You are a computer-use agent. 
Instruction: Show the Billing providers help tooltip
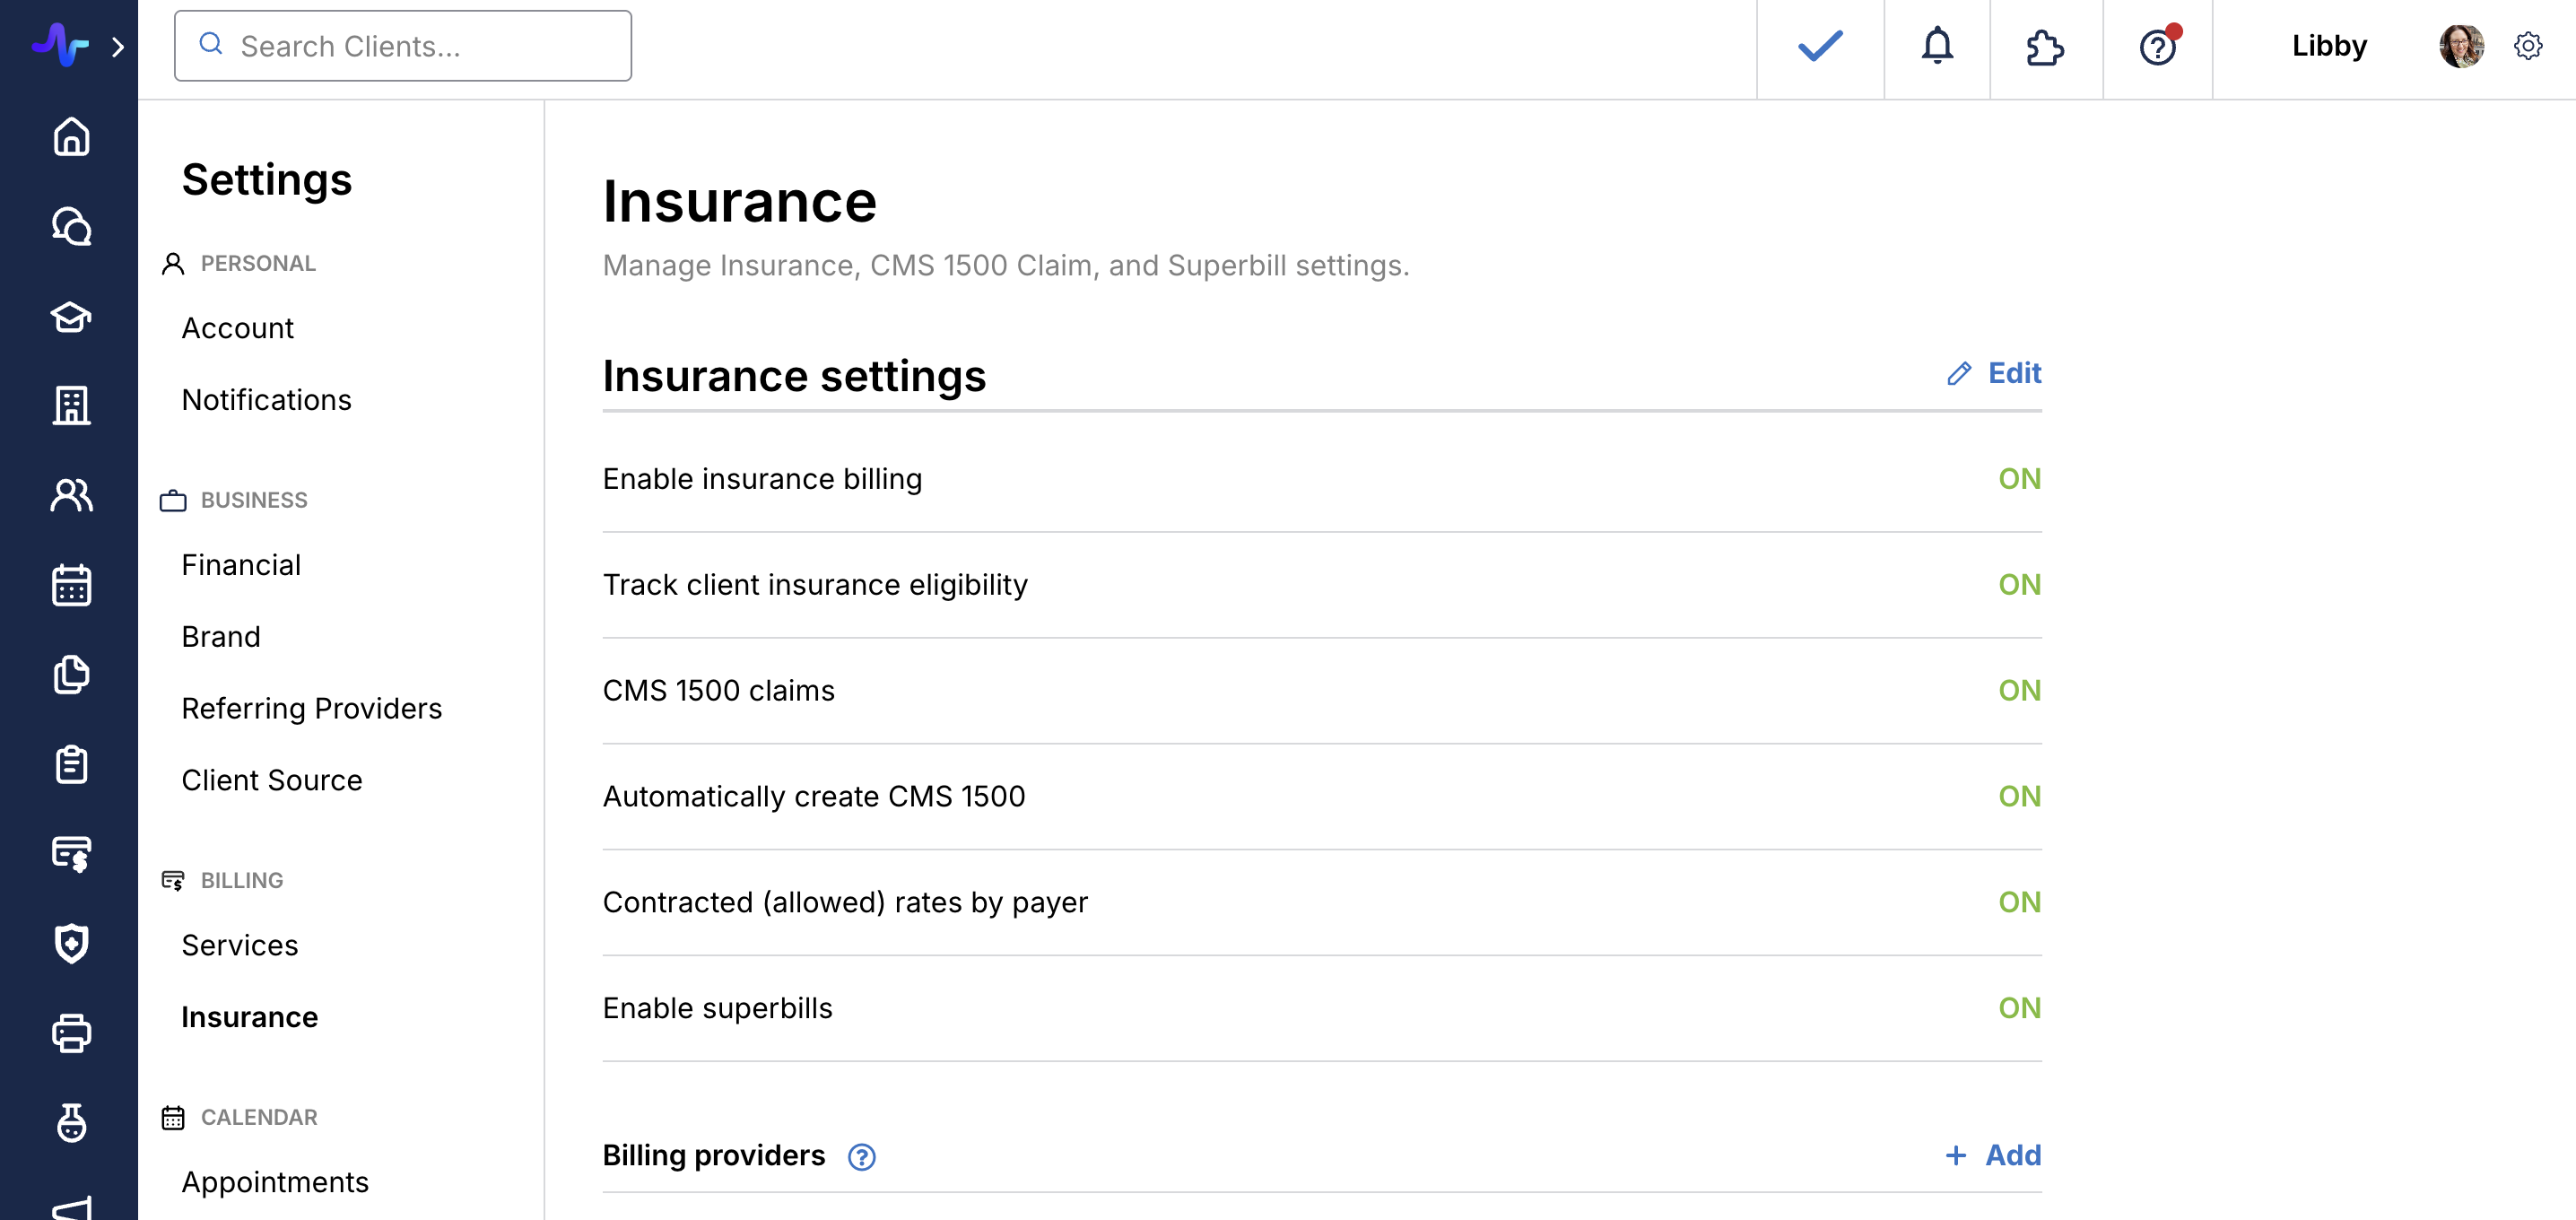pyautogui.click(x=861, y=1157)
